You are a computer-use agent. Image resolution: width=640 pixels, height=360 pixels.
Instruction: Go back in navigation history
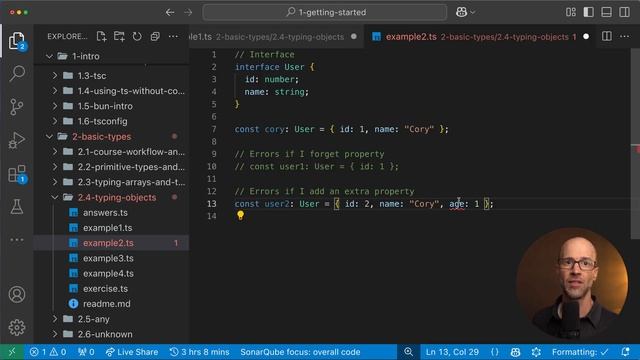[x=170, y=12]
